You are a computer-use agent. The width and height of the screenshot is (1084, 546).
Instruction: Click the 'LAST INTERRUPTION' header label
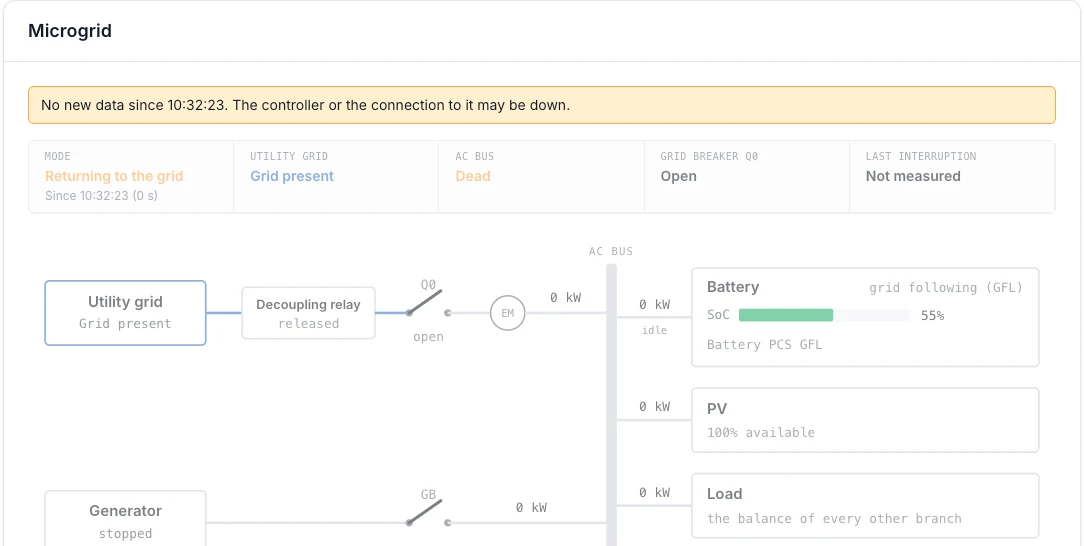pos(921,156)
